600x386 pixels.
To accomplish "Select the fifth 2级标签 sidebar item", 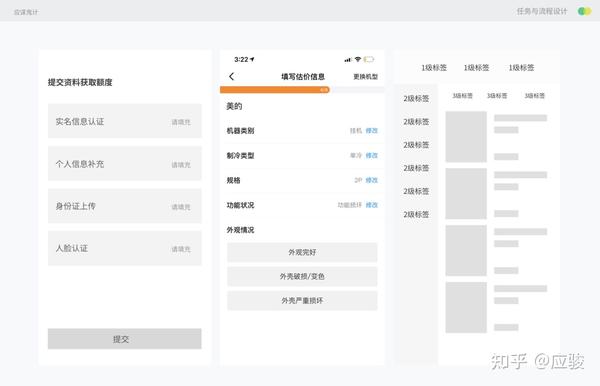I will (x=416, y=191).
